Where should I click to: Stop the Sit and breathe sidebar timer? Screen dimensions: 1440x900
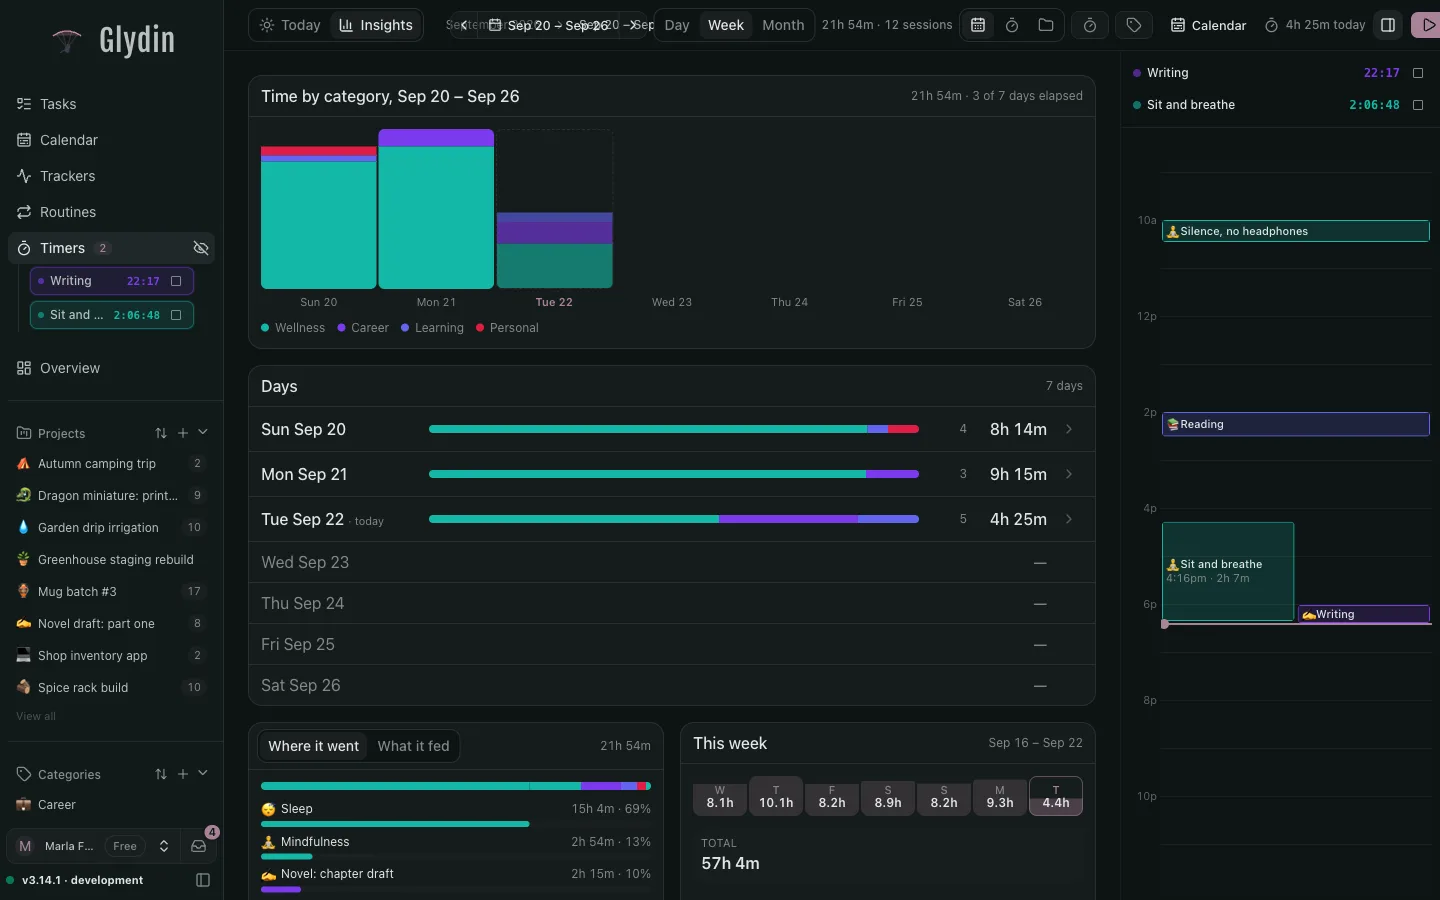(176, 315)
